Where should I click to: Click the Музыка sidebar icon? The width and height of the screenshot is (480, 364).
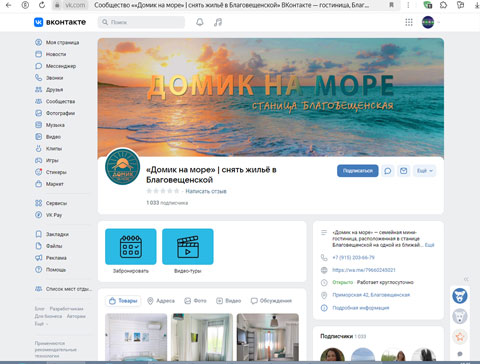(39, 125)
